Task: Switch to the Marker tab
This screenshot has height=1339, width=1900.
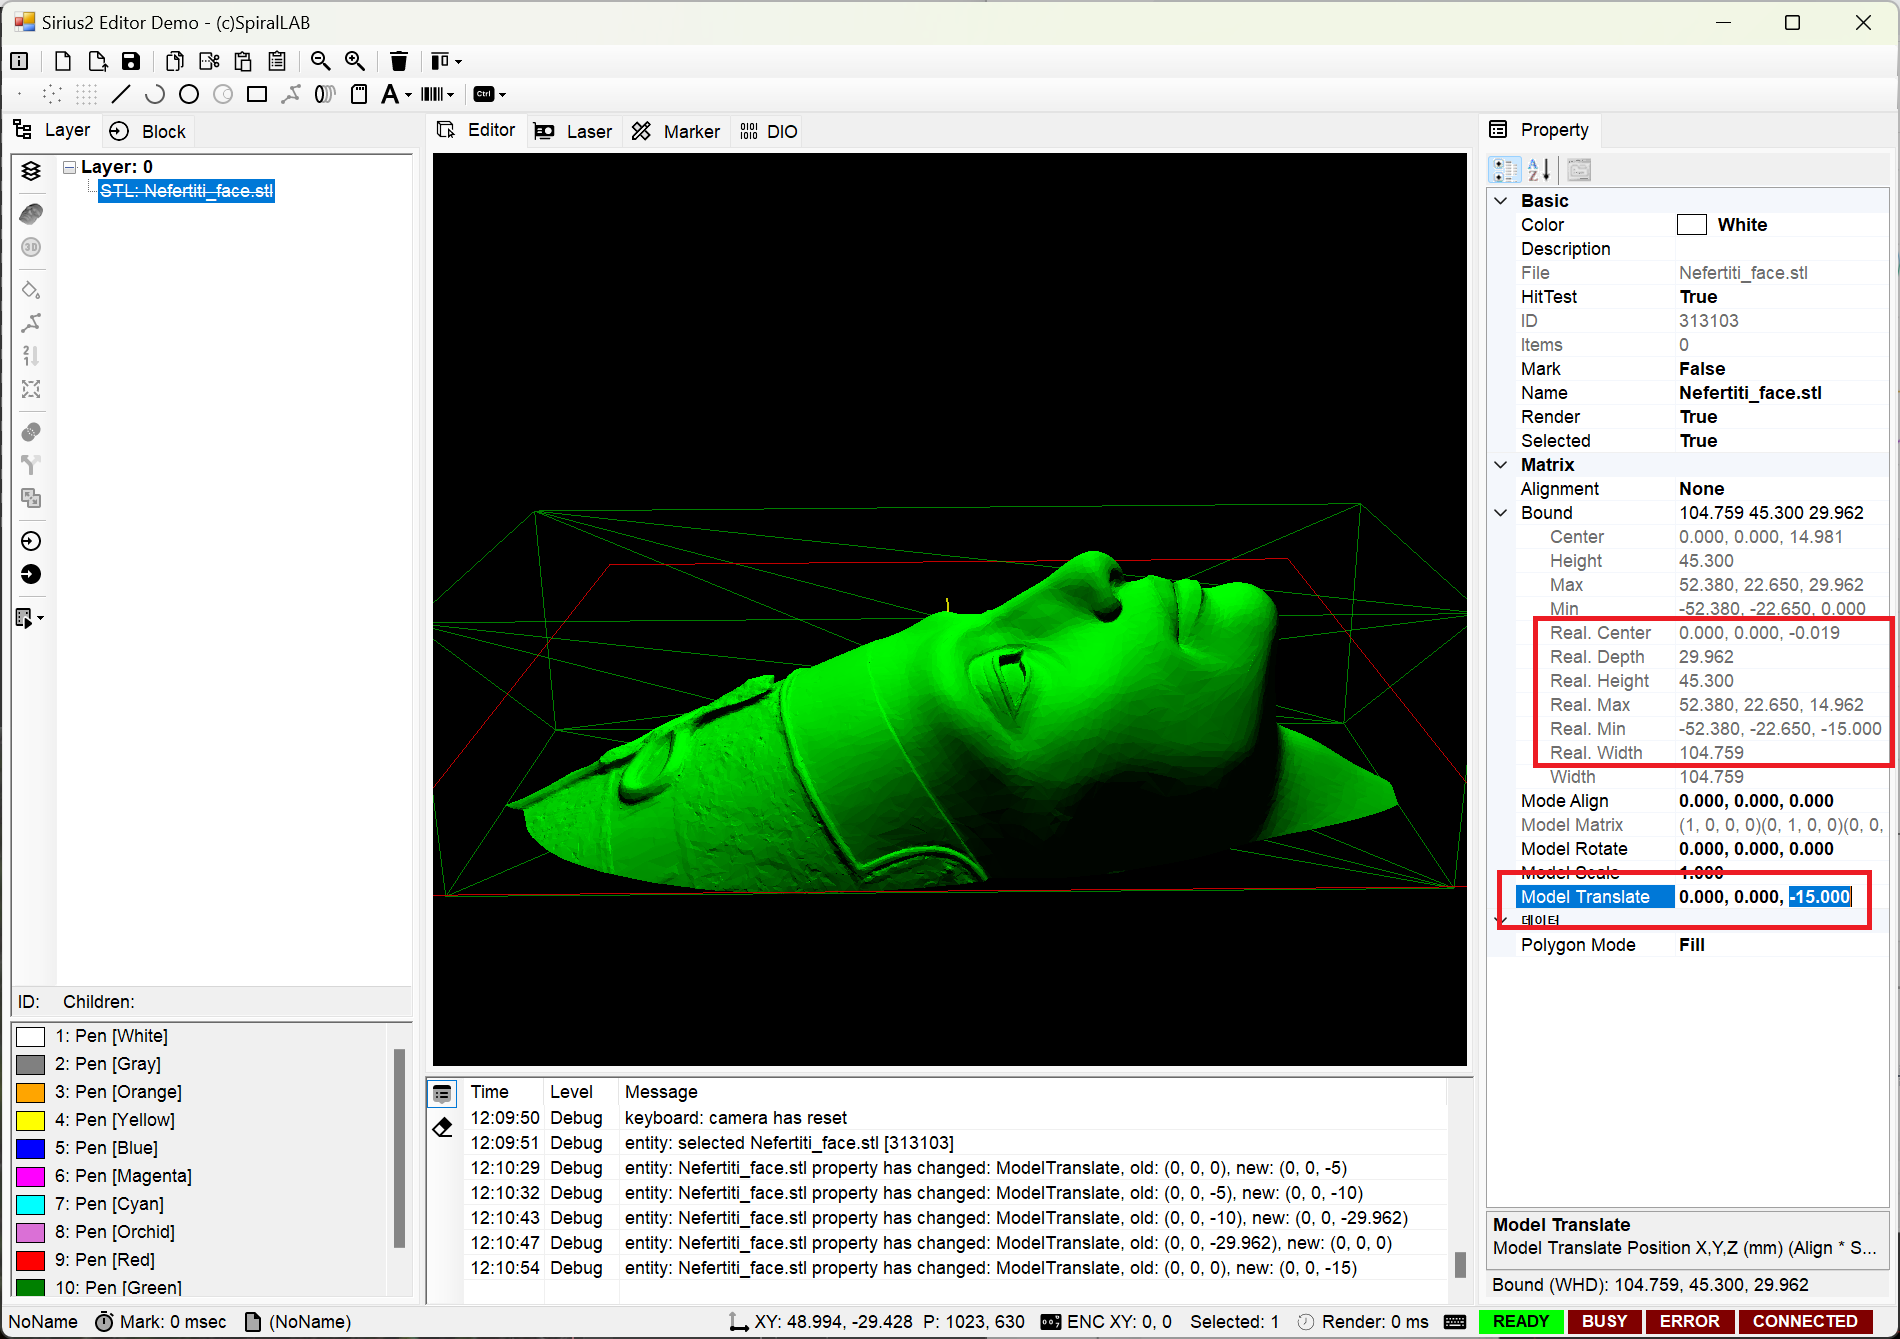Action: click(676, 131)
